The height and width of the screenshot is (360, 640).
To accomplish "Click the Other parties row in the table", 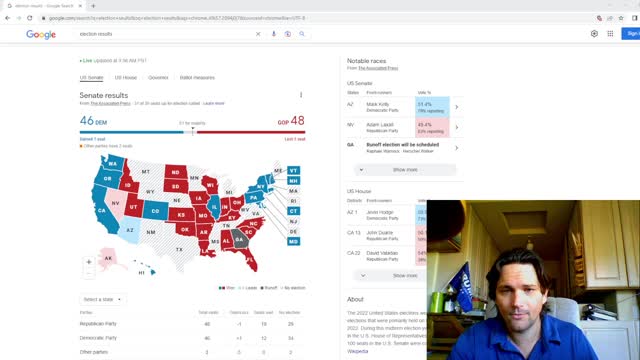I will click(192, 352).
